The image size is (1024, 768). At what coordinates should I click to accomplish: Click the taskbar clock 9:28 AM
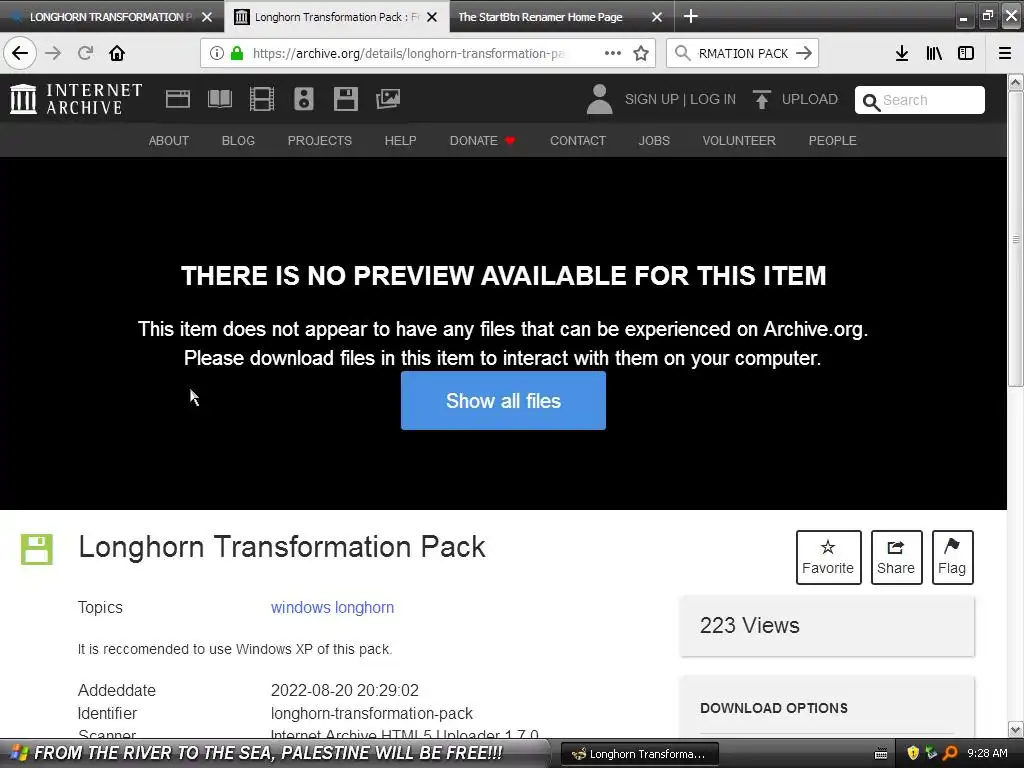click(987, 753)
